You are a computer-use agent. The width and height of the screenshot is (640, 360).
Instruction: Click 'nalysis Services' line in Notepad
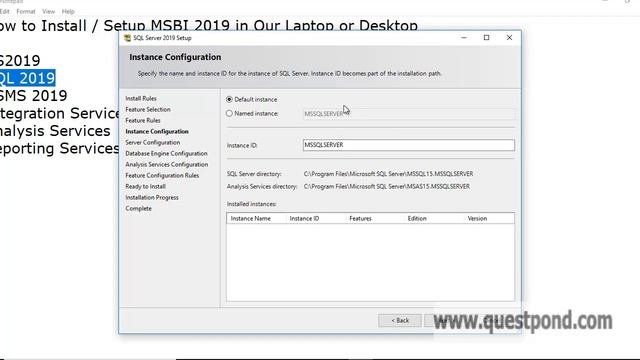tap(55, 131)
